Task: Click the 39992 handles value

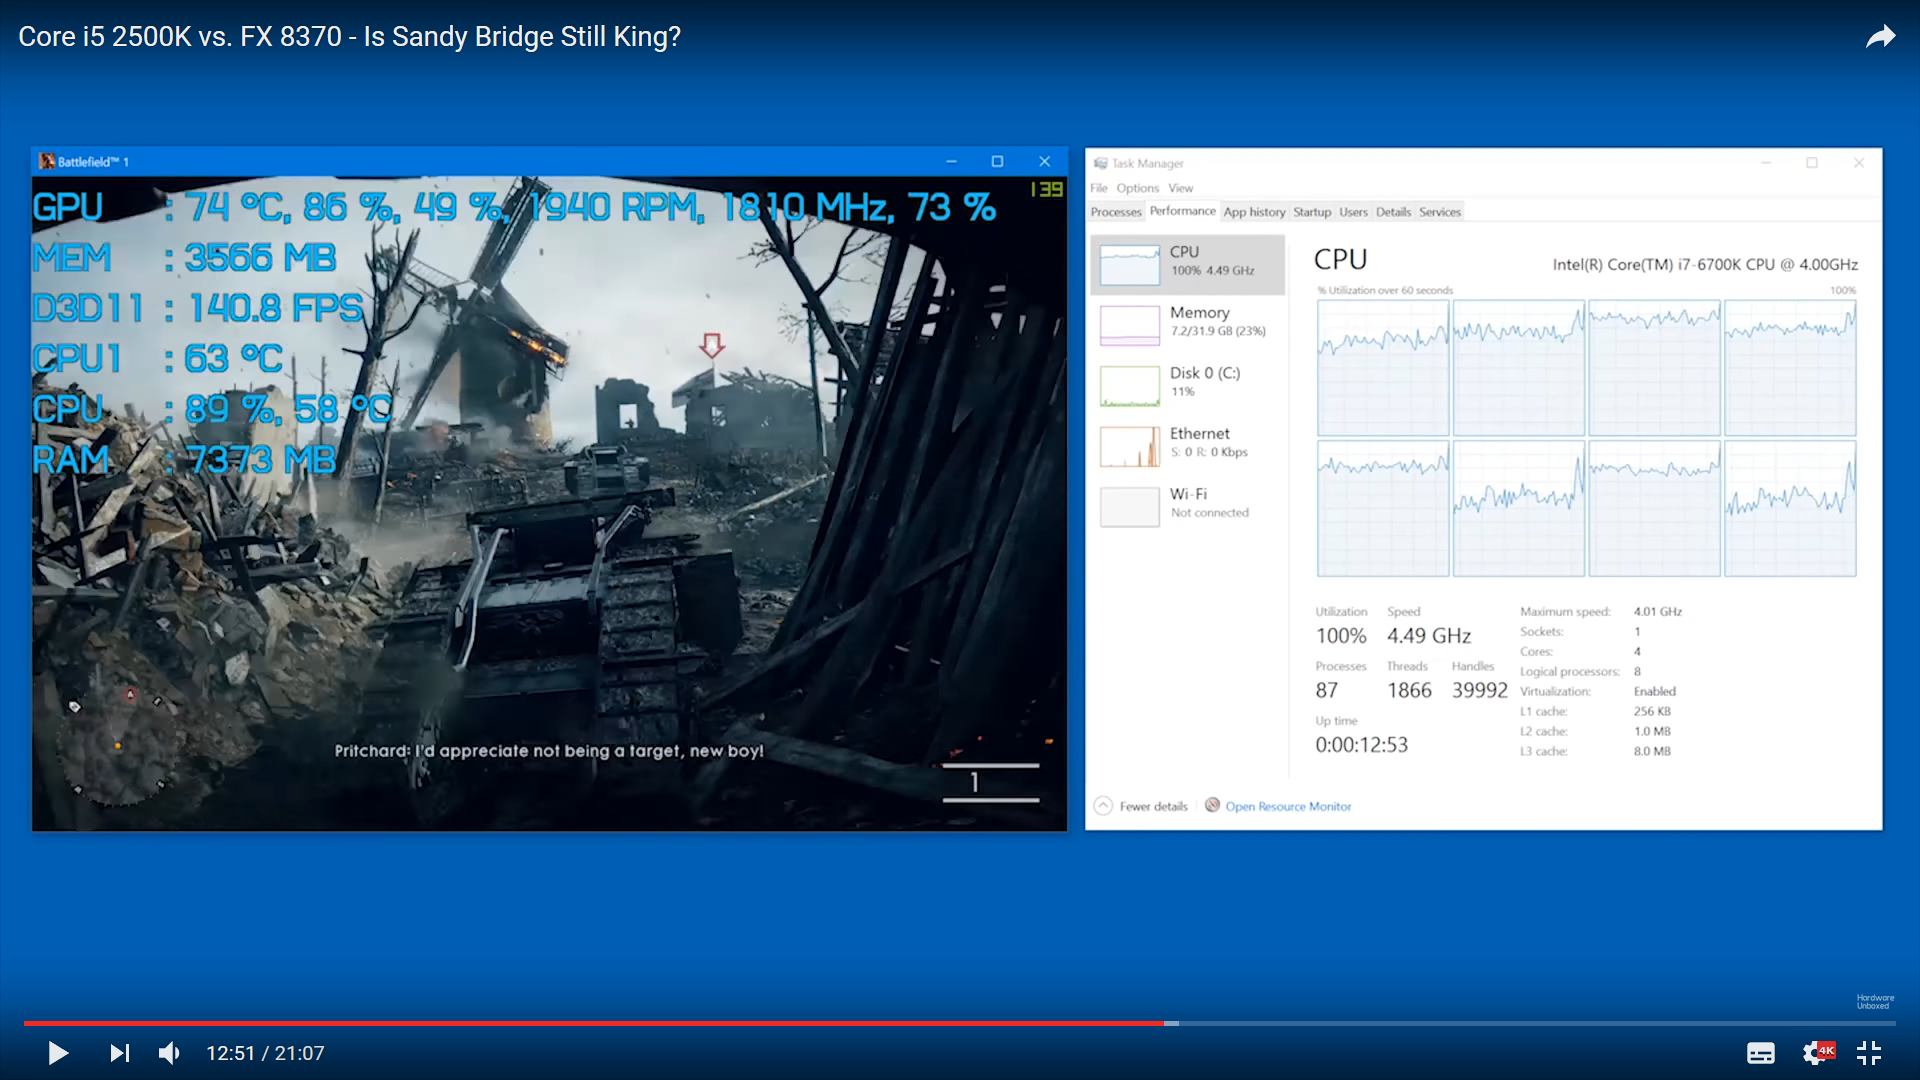Action: (x=1479, y=690)
